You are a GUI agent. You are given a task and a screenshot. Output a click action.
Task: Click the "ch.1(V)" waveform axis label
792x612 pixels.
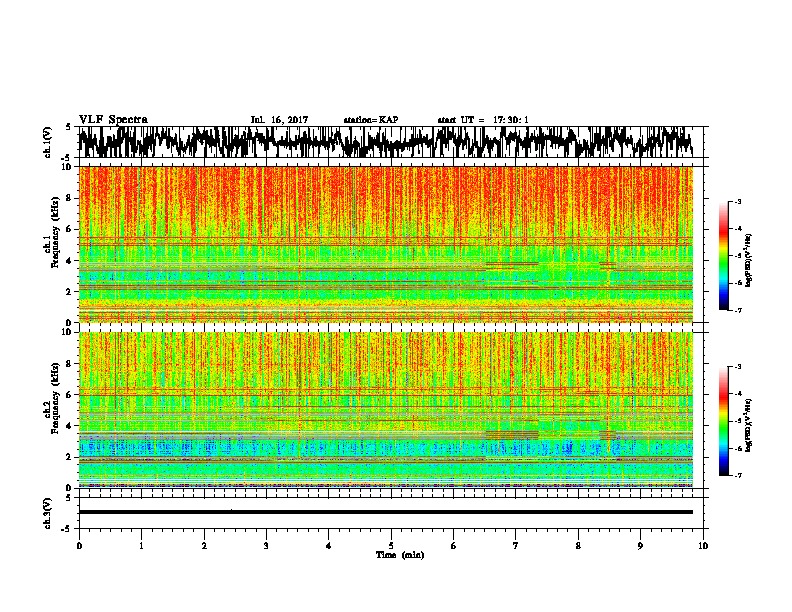[x=47, y=141]
